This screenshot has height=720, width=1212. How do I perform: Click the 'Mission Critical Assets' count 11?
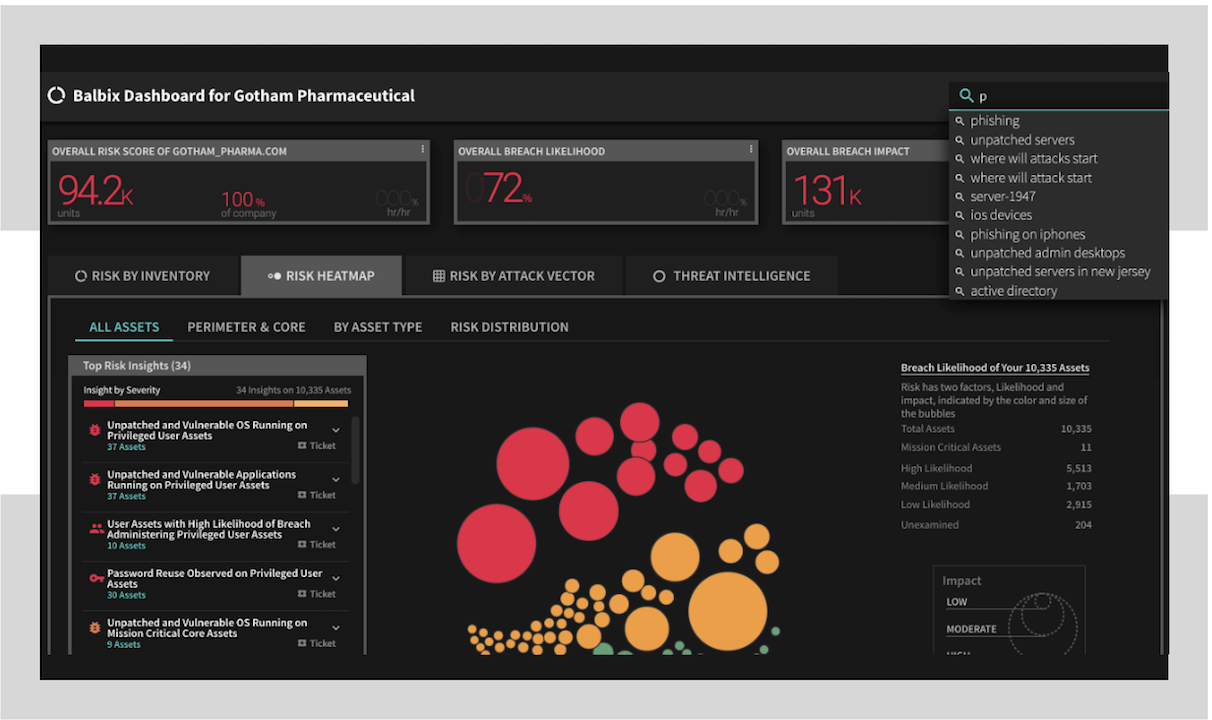[1086, 448]
